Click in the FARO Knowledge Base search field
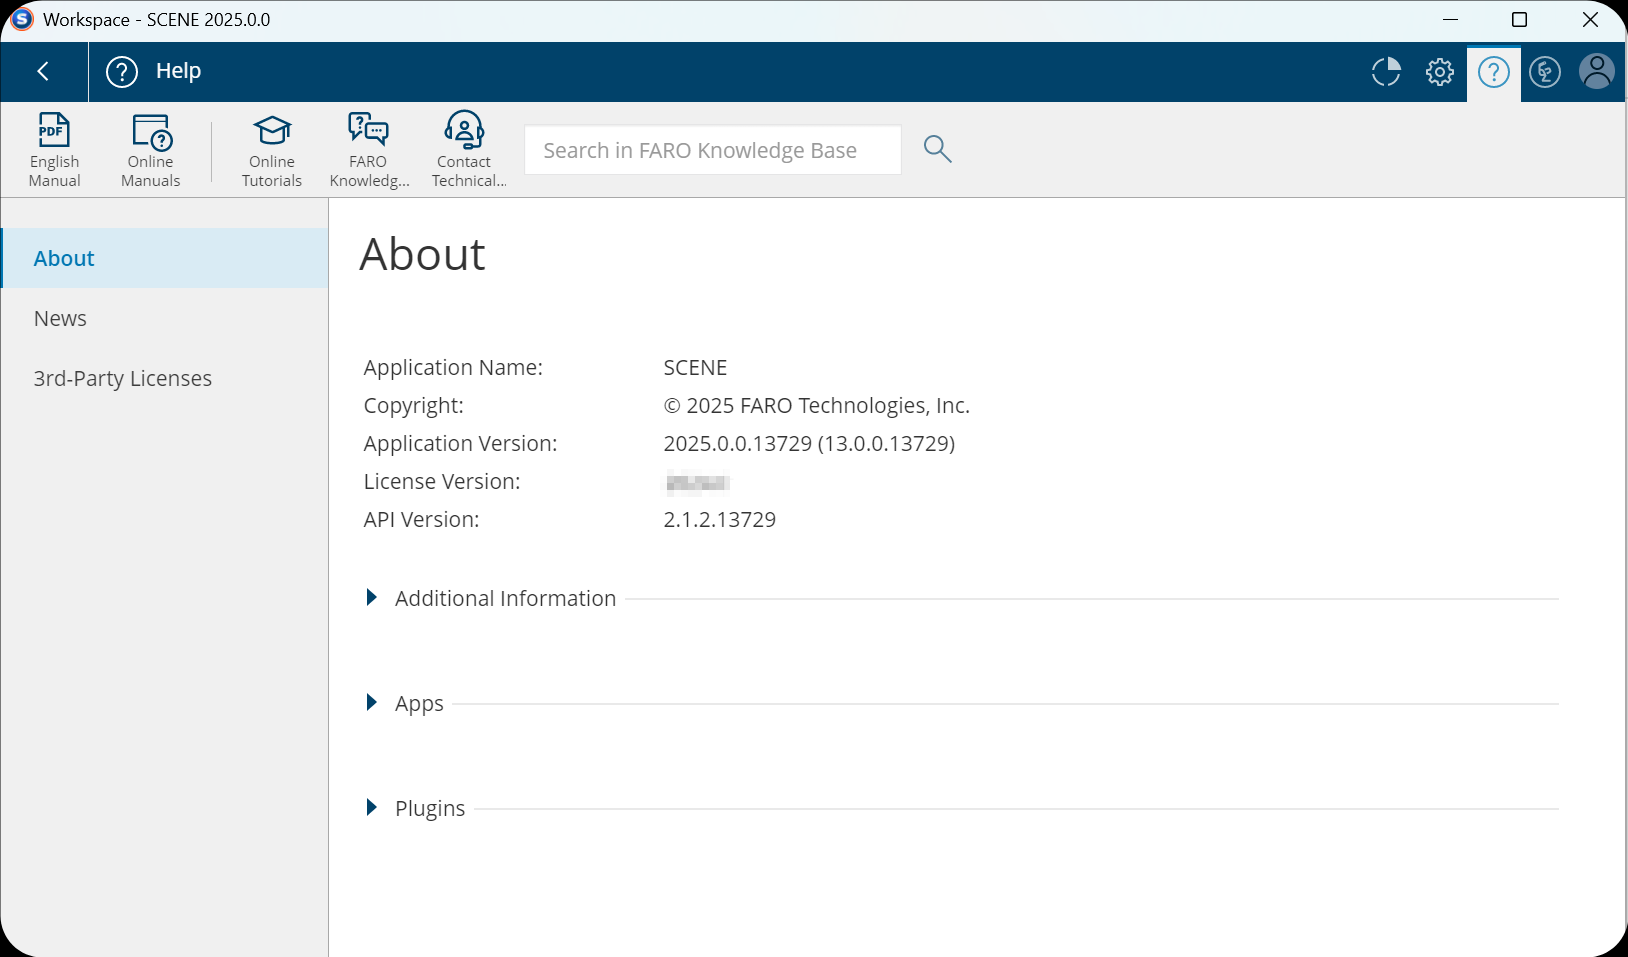Image resolution: width=1628 pixels, height=957 pixels. [713, 150]
